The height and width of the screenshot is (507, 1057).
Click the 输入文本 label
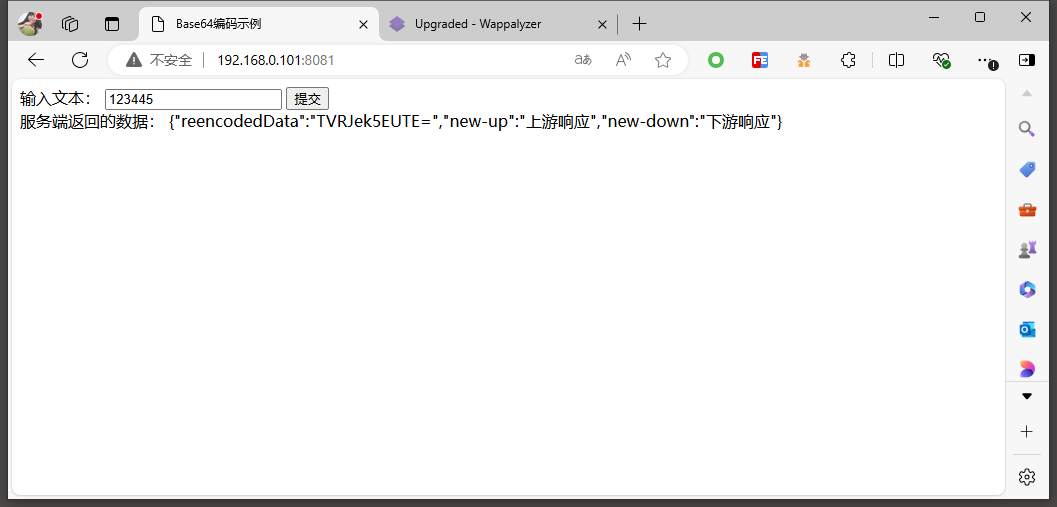55,99
